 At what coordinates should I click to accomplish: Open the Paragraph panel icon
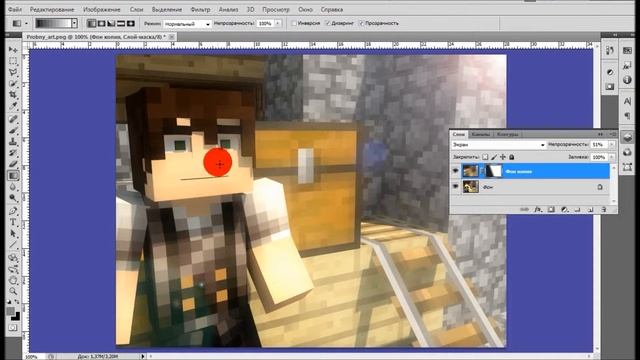click(627, 116)
